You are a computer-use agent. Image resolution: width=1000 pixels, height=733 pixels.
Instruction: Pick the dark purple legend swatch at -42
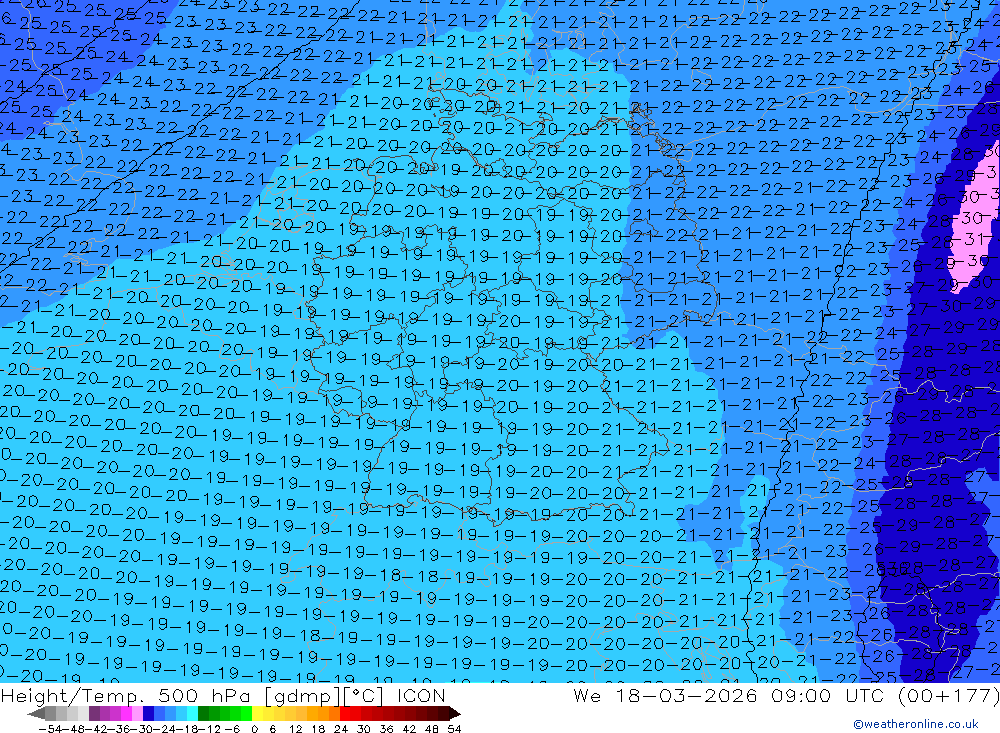pyautogui.click(x=94, y=713)
